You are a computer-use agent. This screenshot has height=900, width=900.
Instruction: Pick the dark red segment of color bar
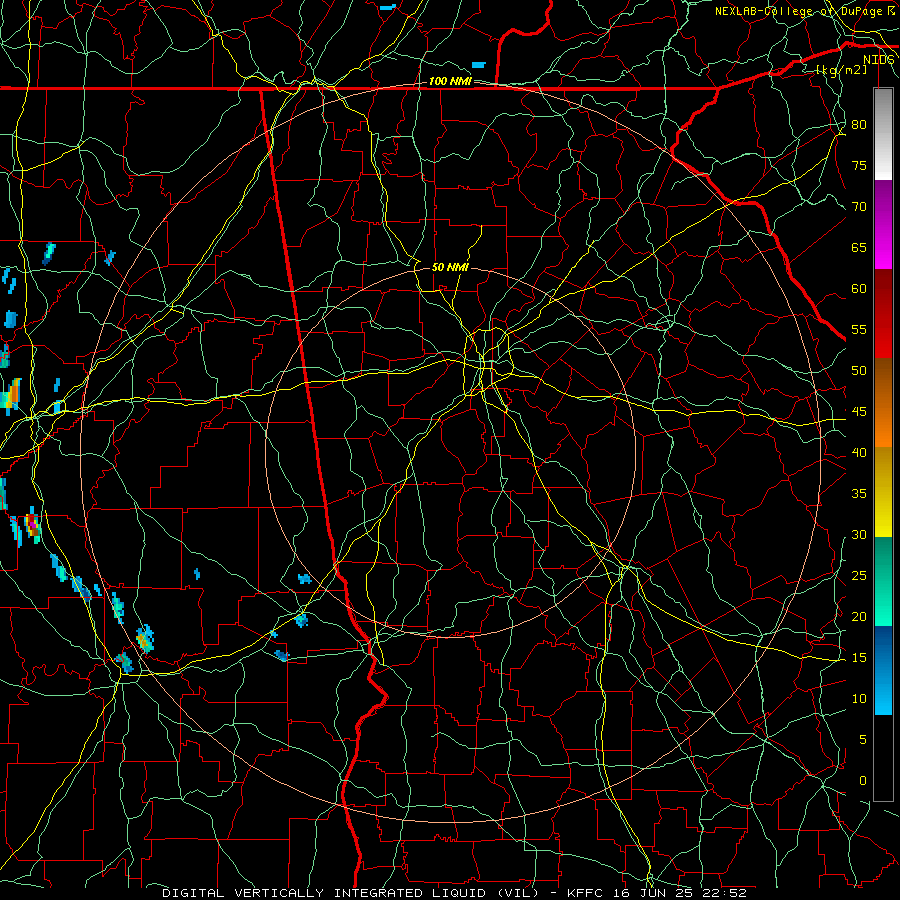pyautogui.click(x=883, y=314)
